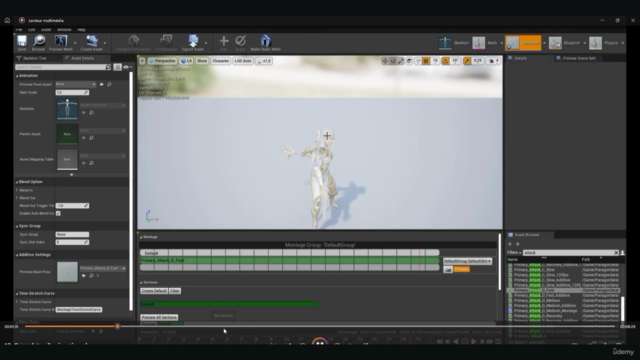
Task: Click the Reimport Animation icon
Action: coord(133,41)
